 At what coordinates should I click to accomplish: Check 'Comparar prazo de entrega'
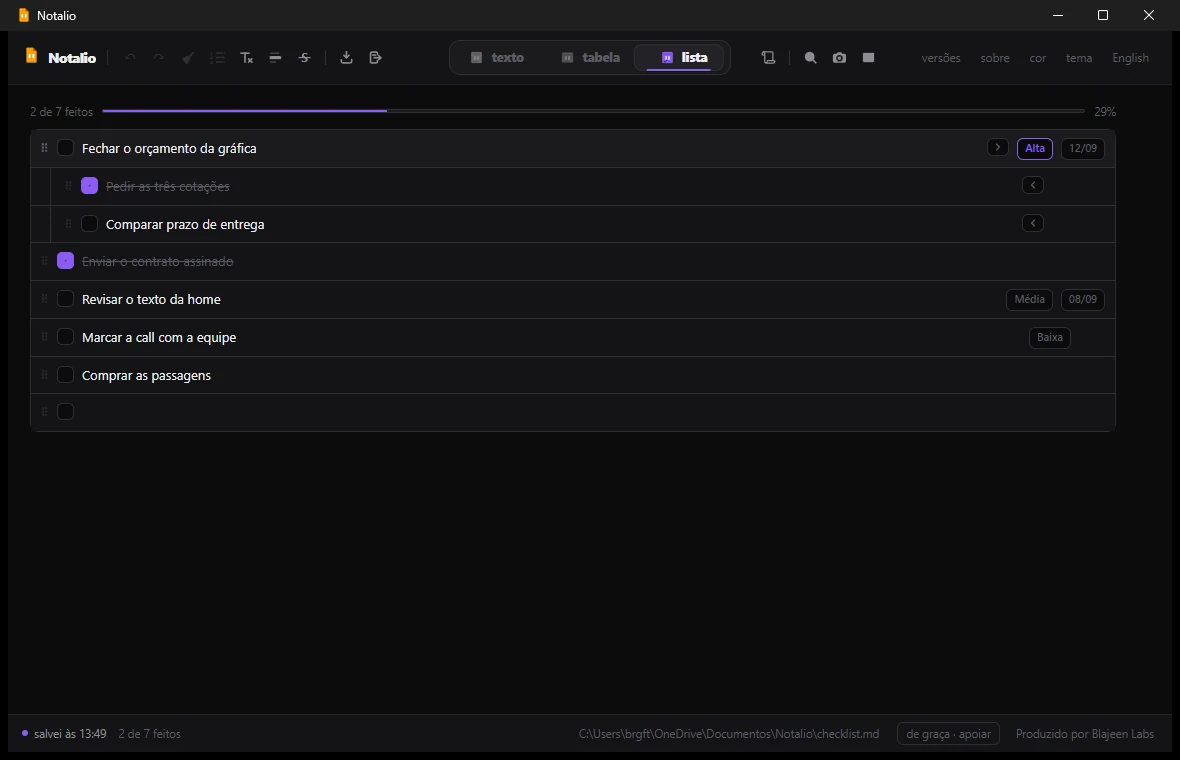(90, 223)
